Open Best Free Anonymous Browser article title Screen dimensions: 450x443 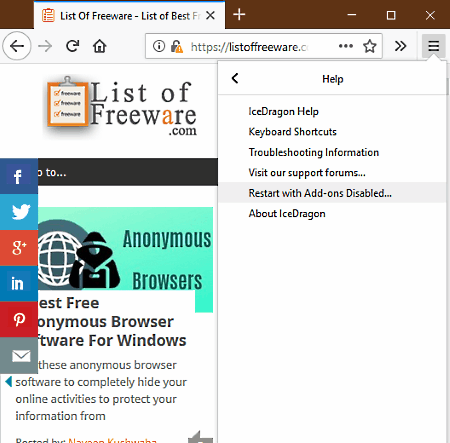(112, 322)
